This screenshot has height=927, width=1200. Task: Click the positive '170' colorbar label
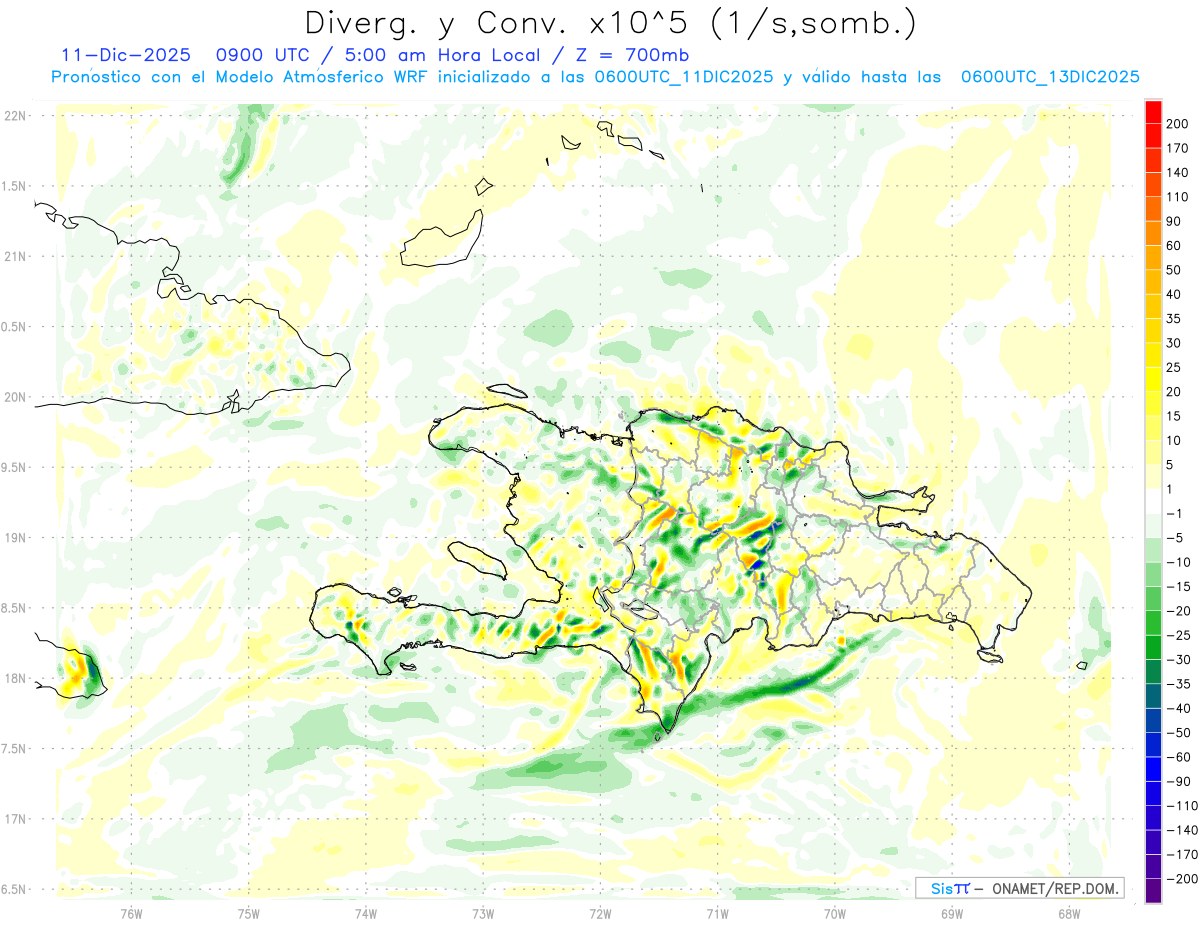coord(1177,148)
